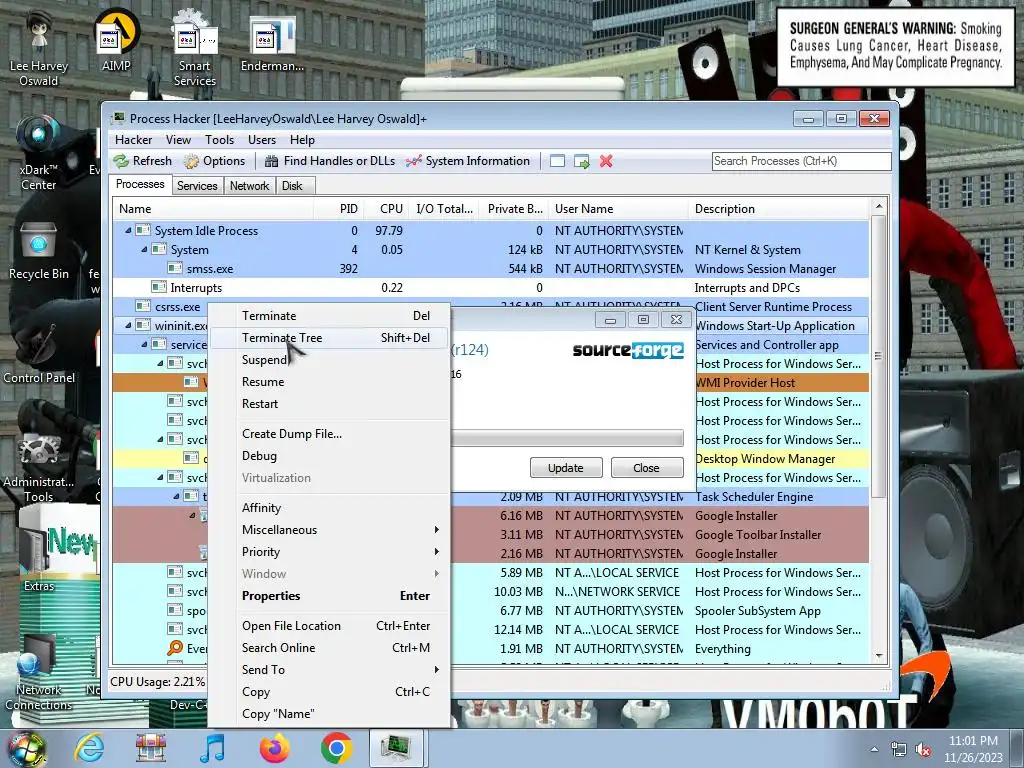Open the Tools menu
Screen dimensions: 1024x768
pyautogui.click(x=219, y=140)
